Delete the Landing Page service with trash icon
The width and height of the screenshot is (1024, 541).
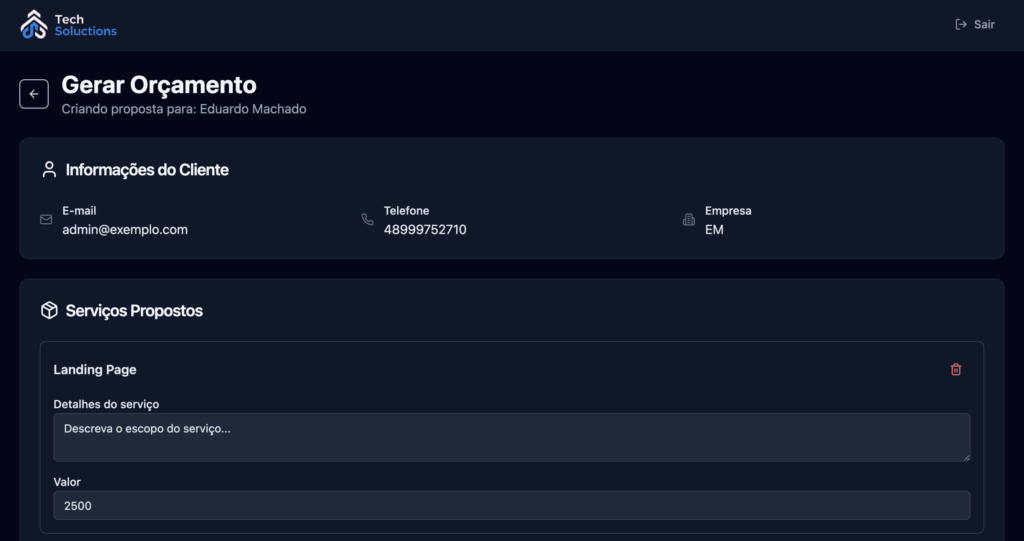(x=955, y=370)
